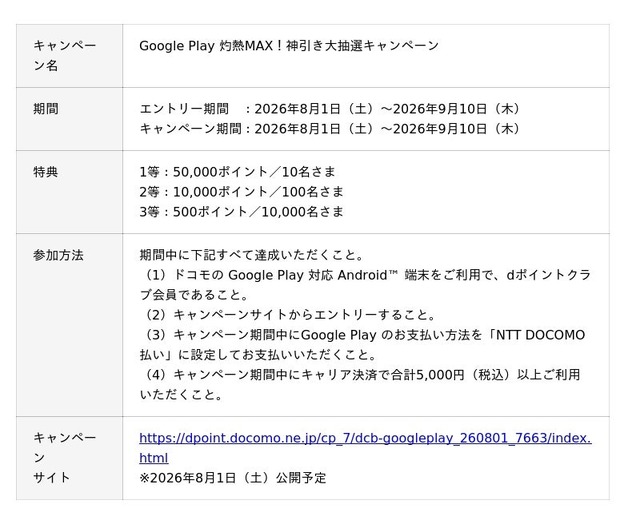Open the dpoint.docomo.ne.jp campaign site link
This screenshot has height=524, width=640.
(x=365, y=438)
